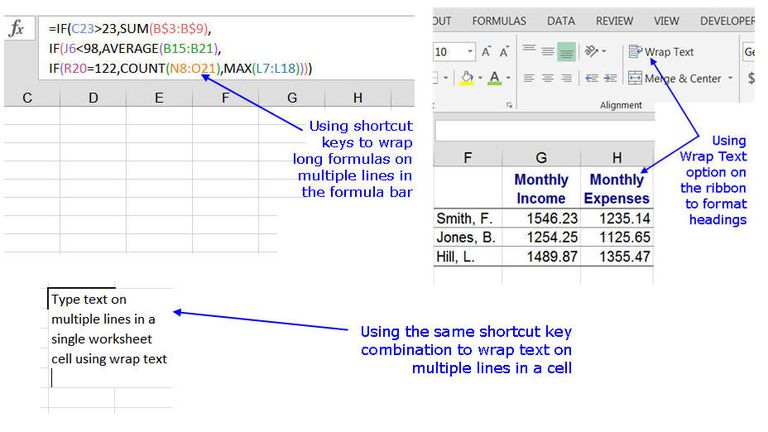Increase the font size with larger A
The image size is (768, 432).
coord(486,51)
